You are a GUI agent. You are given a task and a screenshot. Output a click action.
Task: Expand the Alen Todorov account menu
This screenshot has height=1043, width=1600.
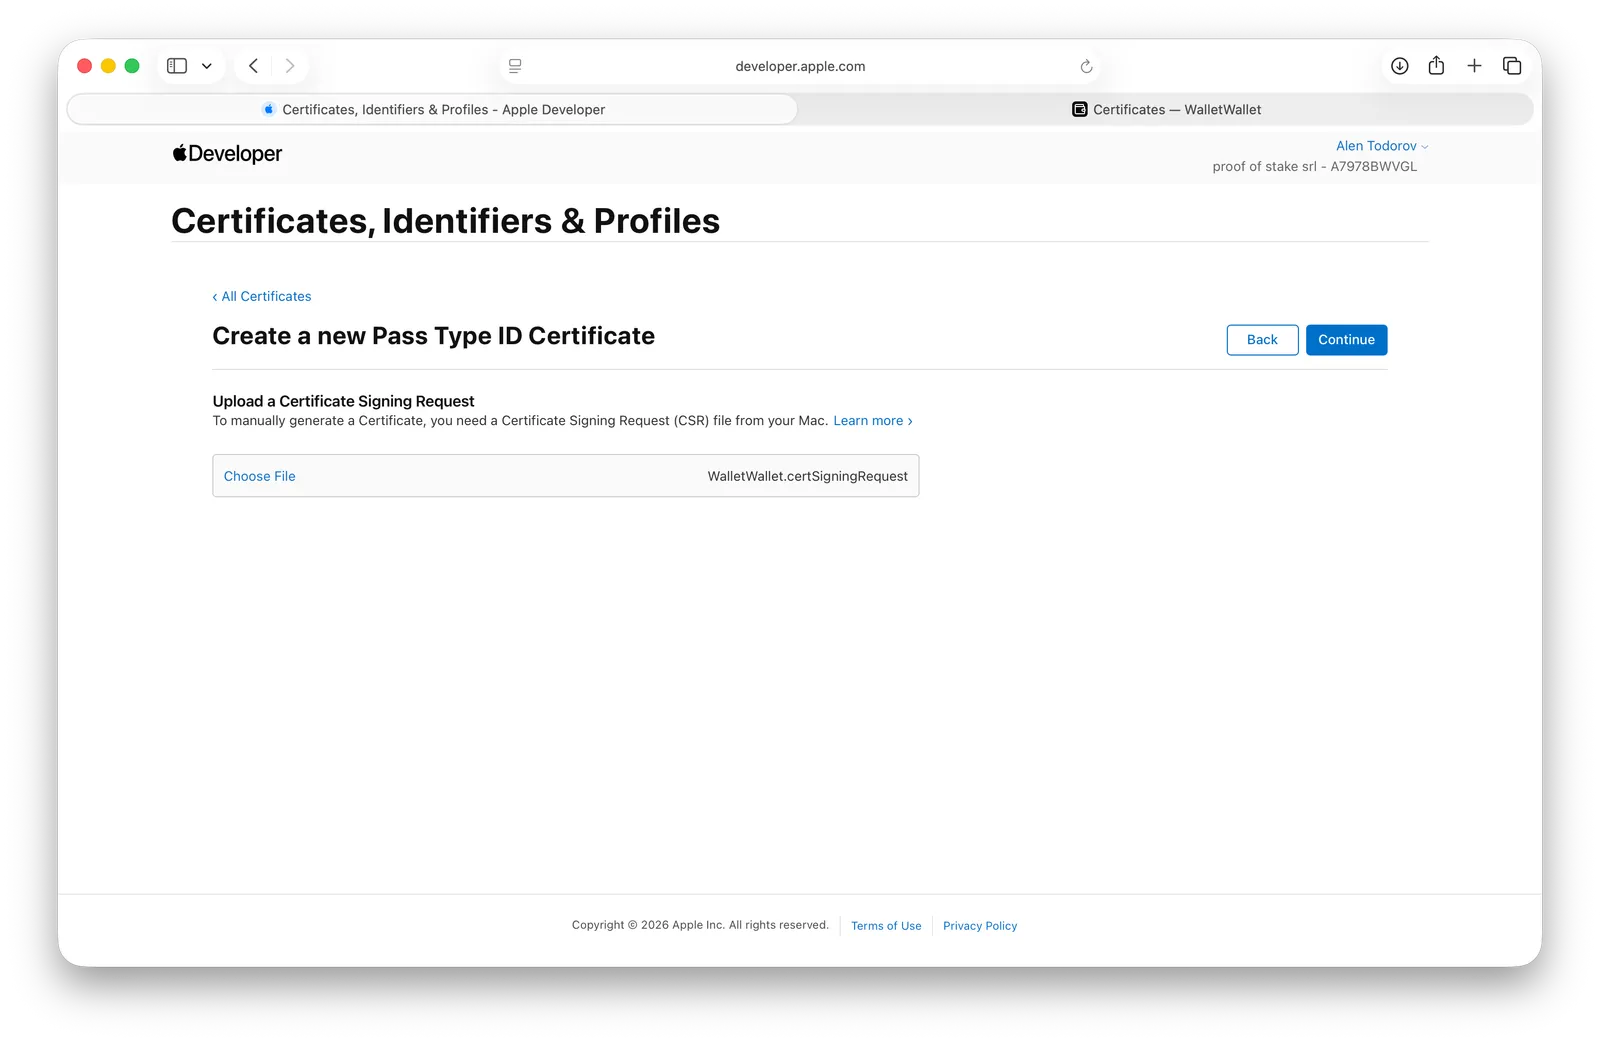point(1382,146)
